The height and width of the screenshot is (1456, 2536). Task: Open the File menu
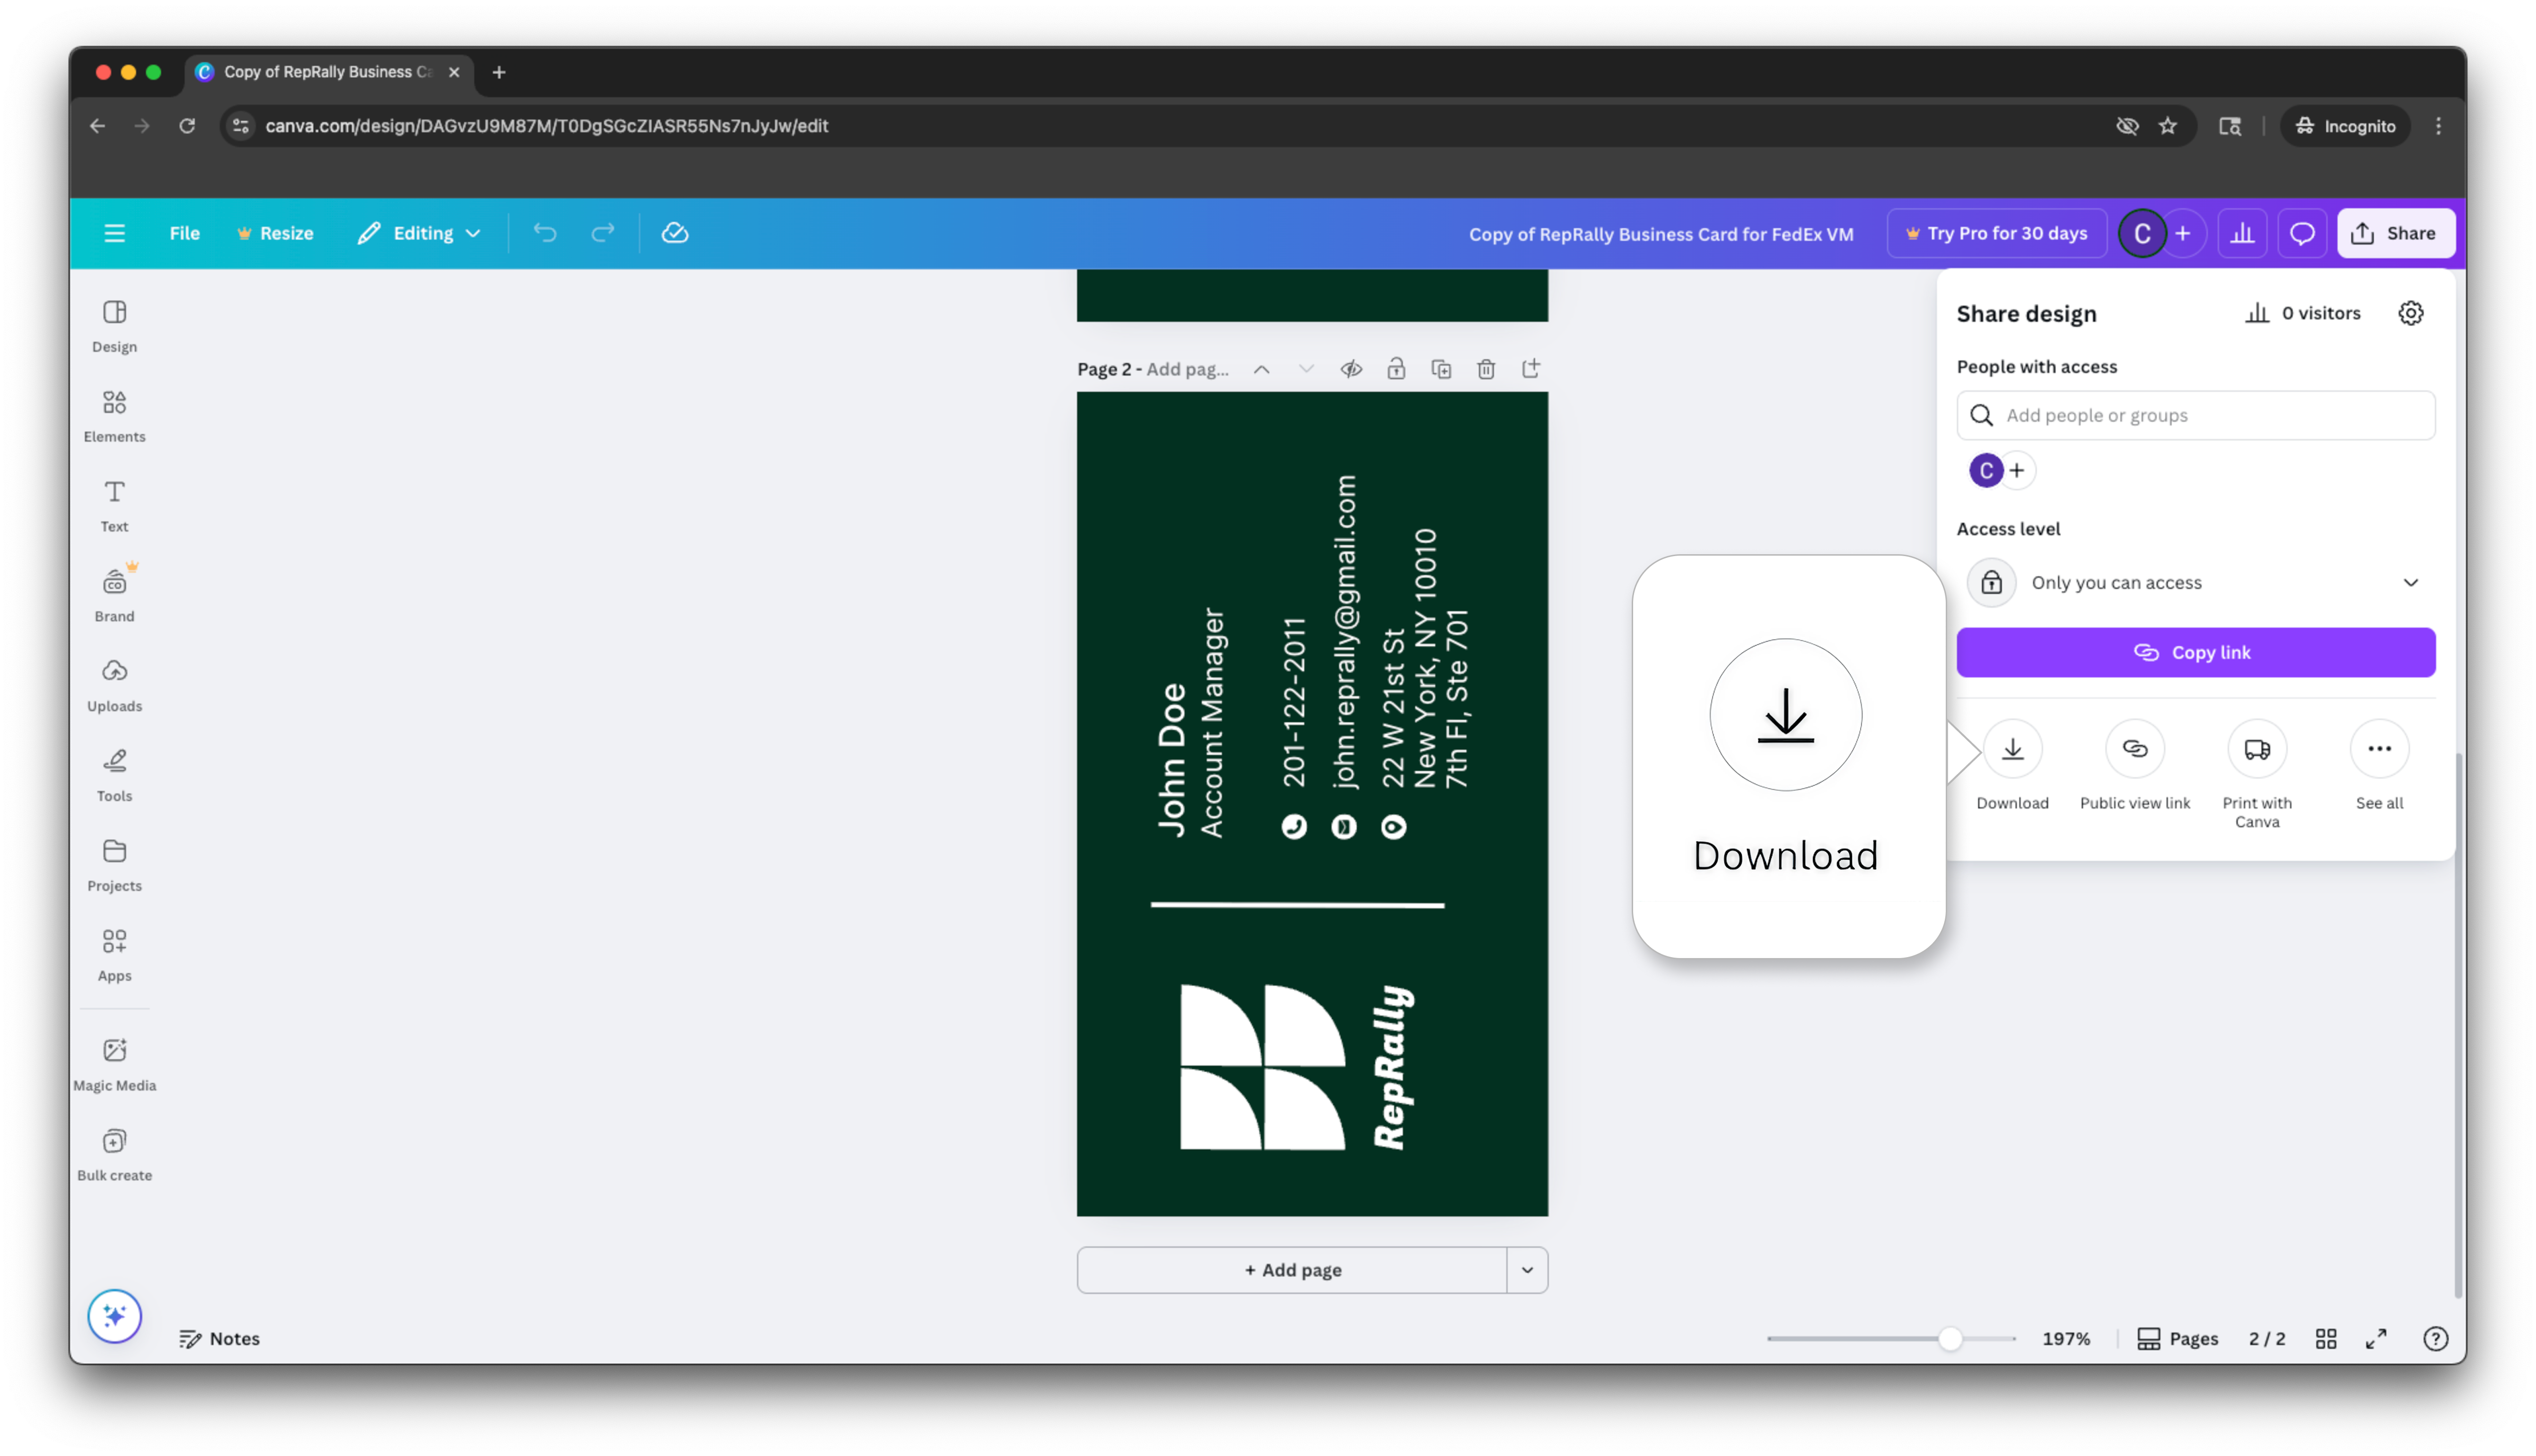[184, 233]
